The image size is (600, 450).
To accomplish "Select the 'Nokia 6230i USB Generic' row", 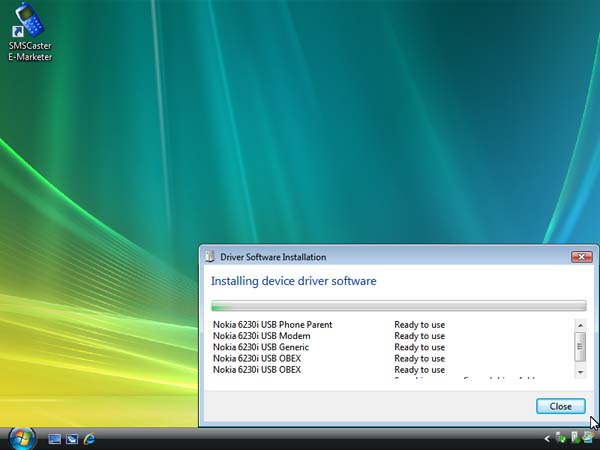I will (261, 347).
